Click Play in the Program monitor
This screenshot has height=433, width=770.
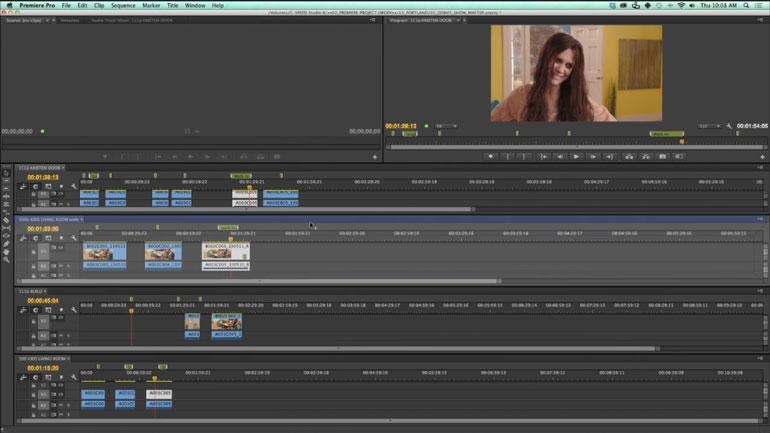576,157
